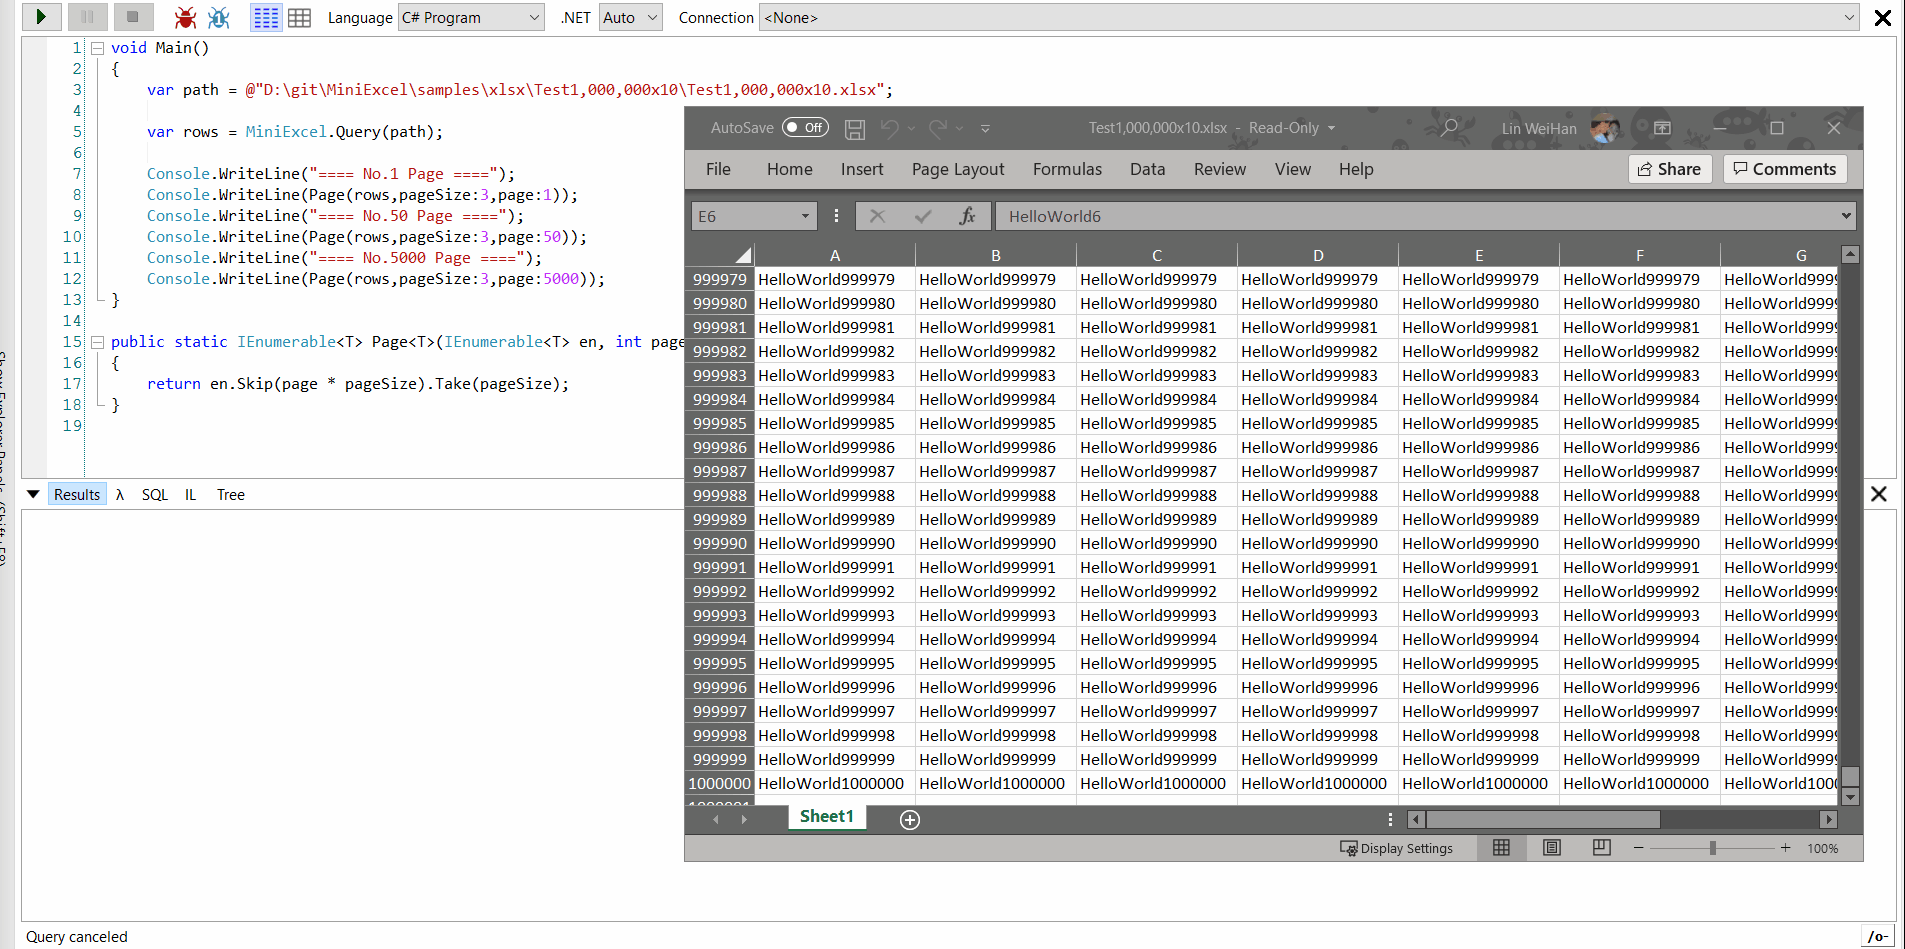Run the query with the green play button
Viewport: 1905px width, 949px height.
(x=40, y=17)
